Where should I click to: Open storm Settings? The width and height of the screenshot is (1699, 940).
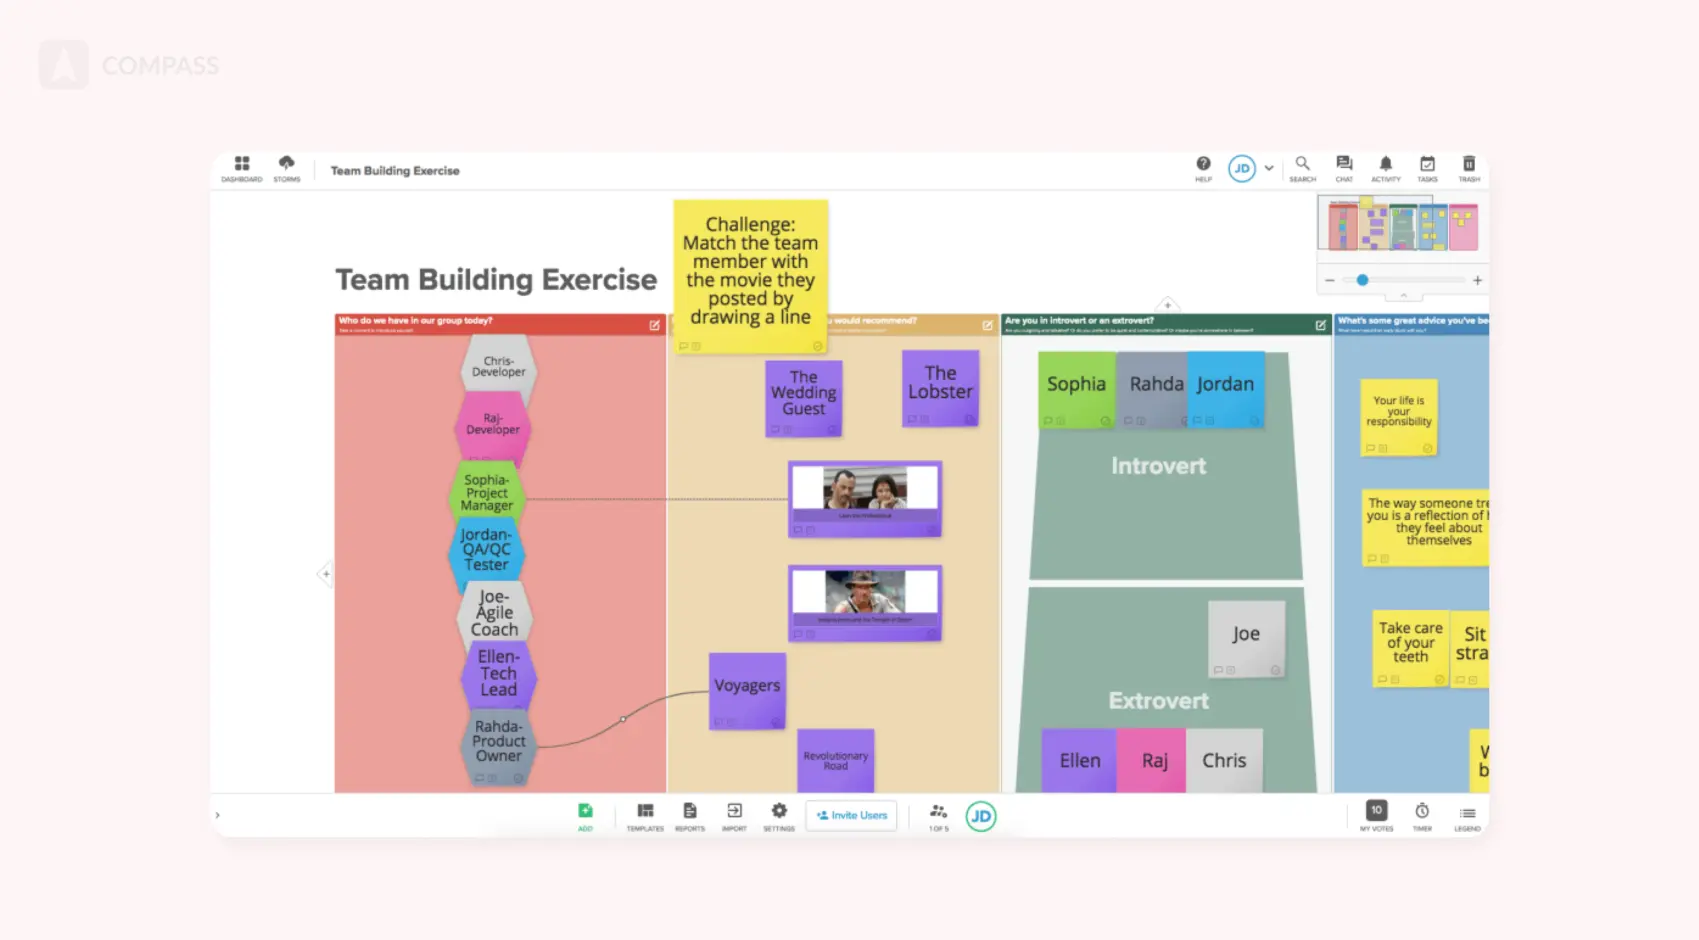click(x=779, y=816)
